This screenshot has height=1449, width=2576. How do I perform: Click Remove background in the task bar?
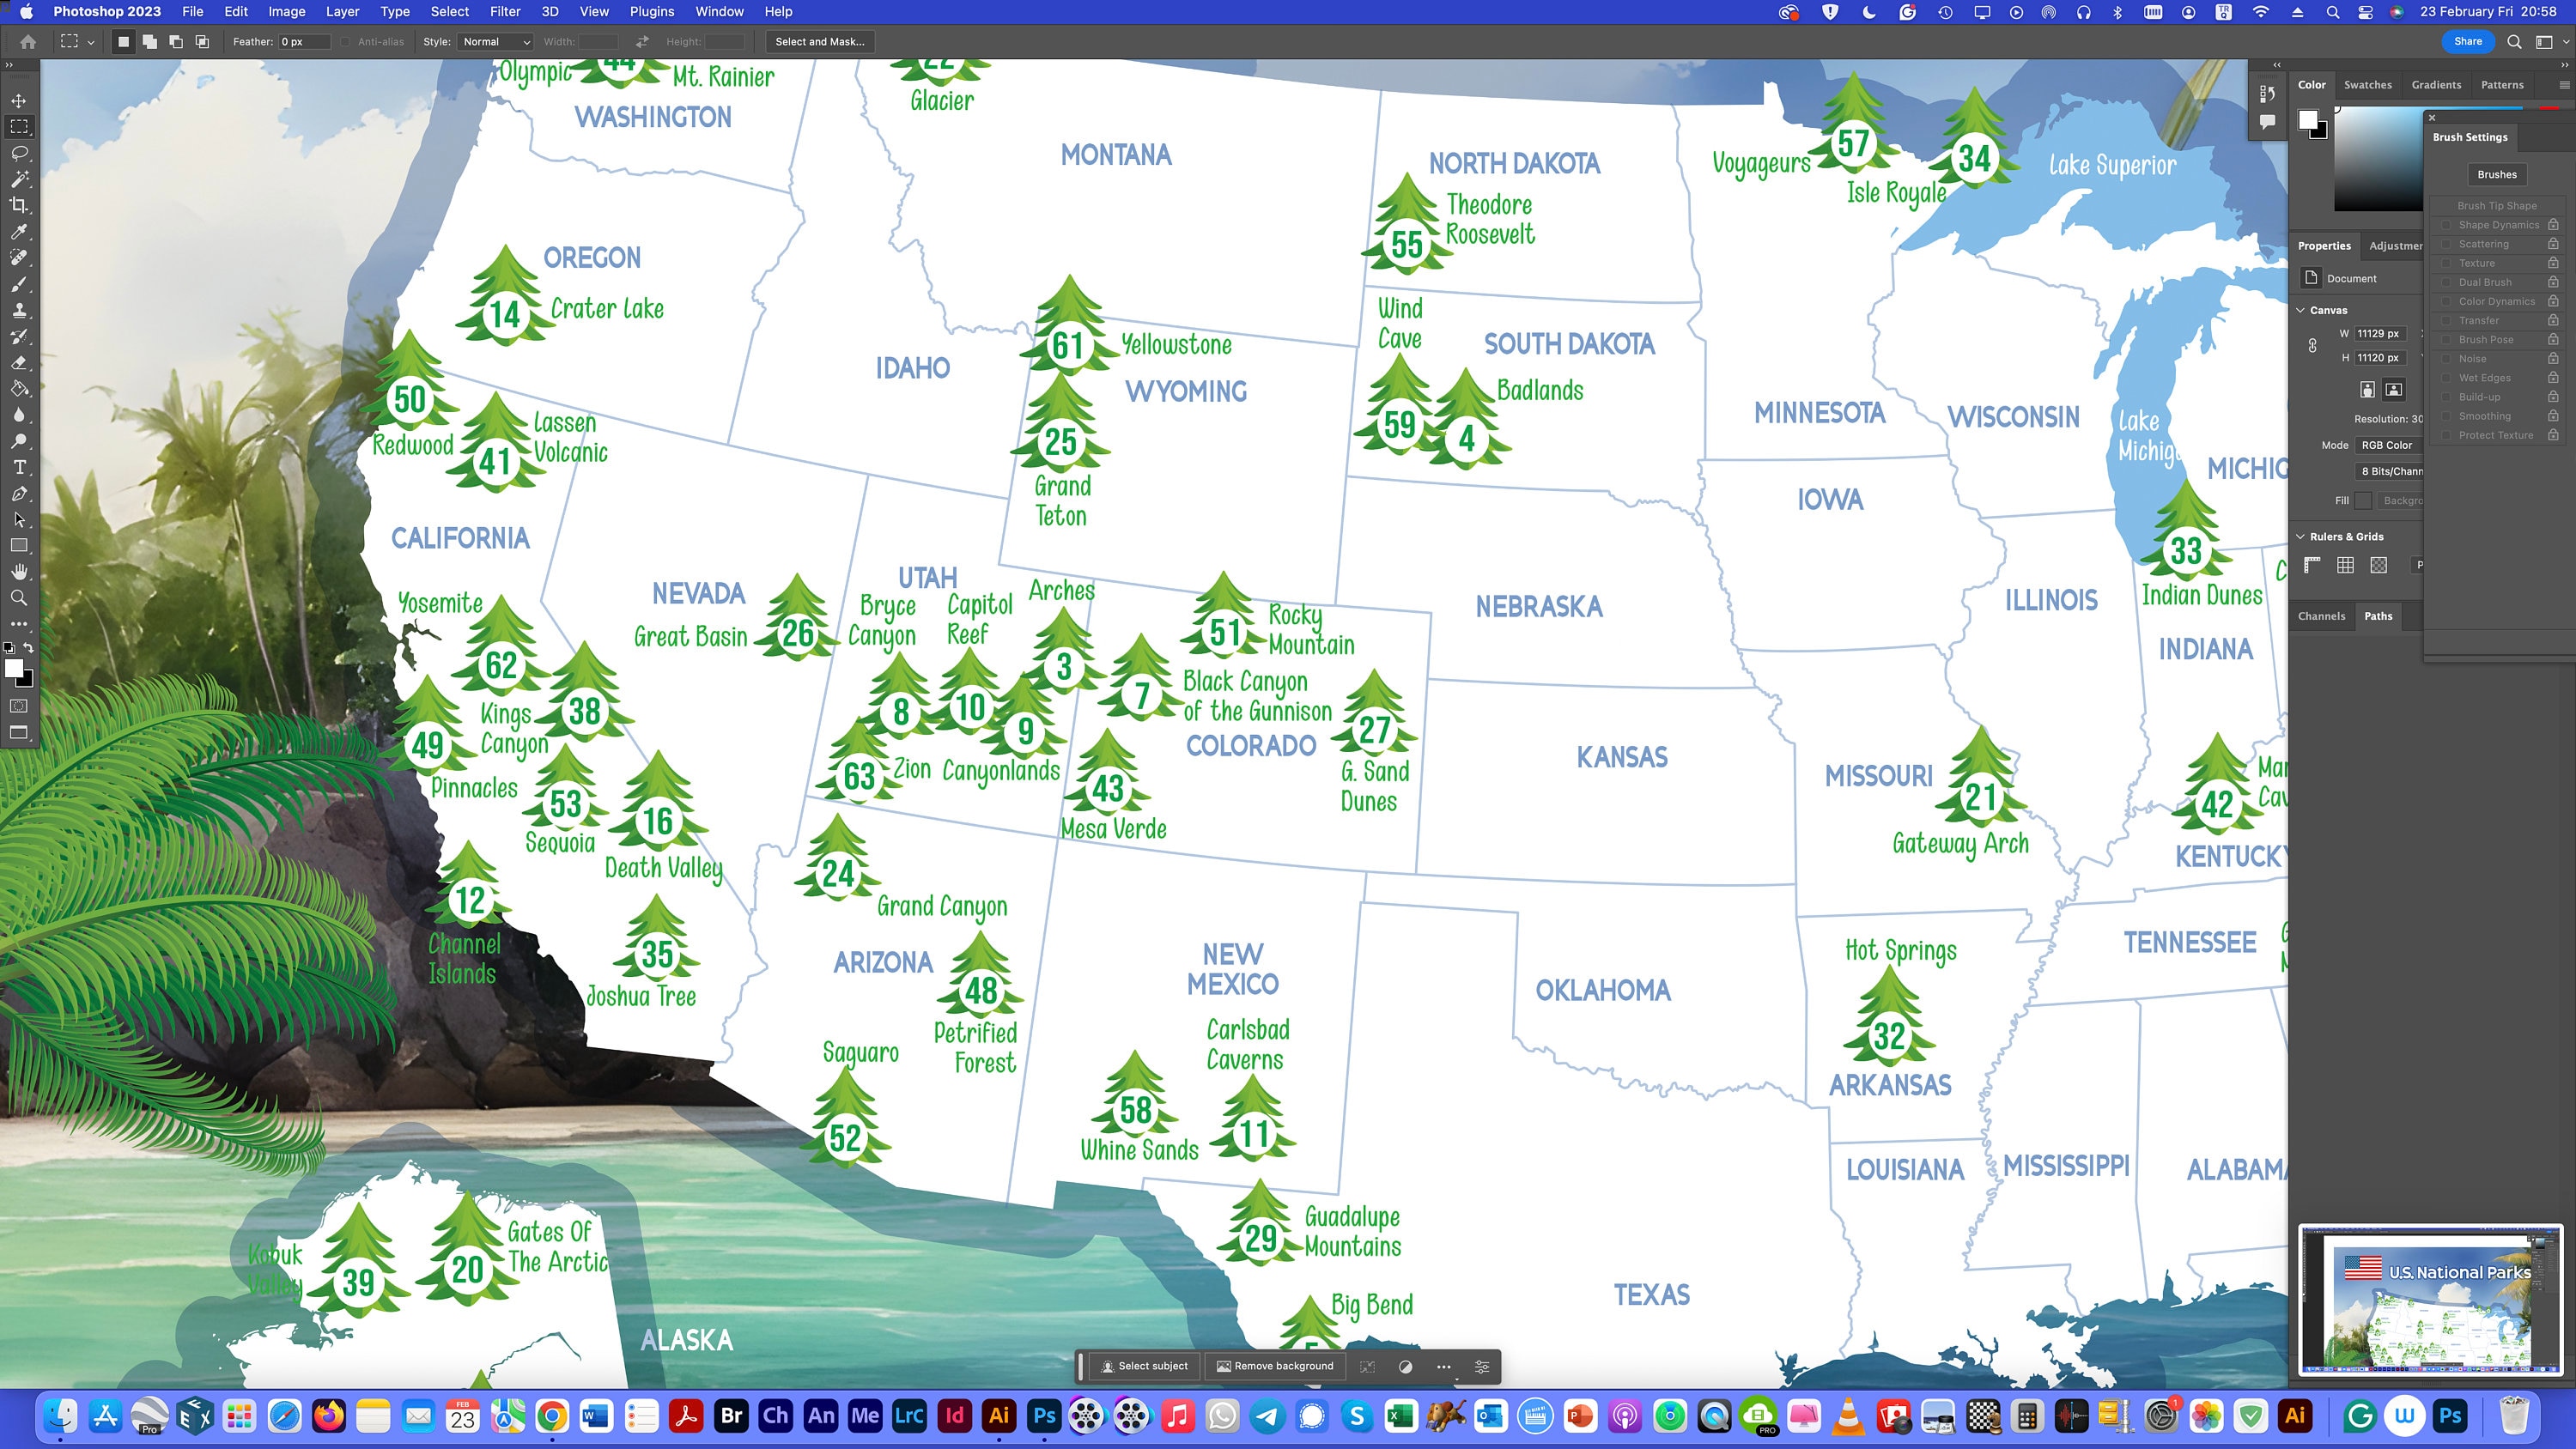(1276, 1366)
